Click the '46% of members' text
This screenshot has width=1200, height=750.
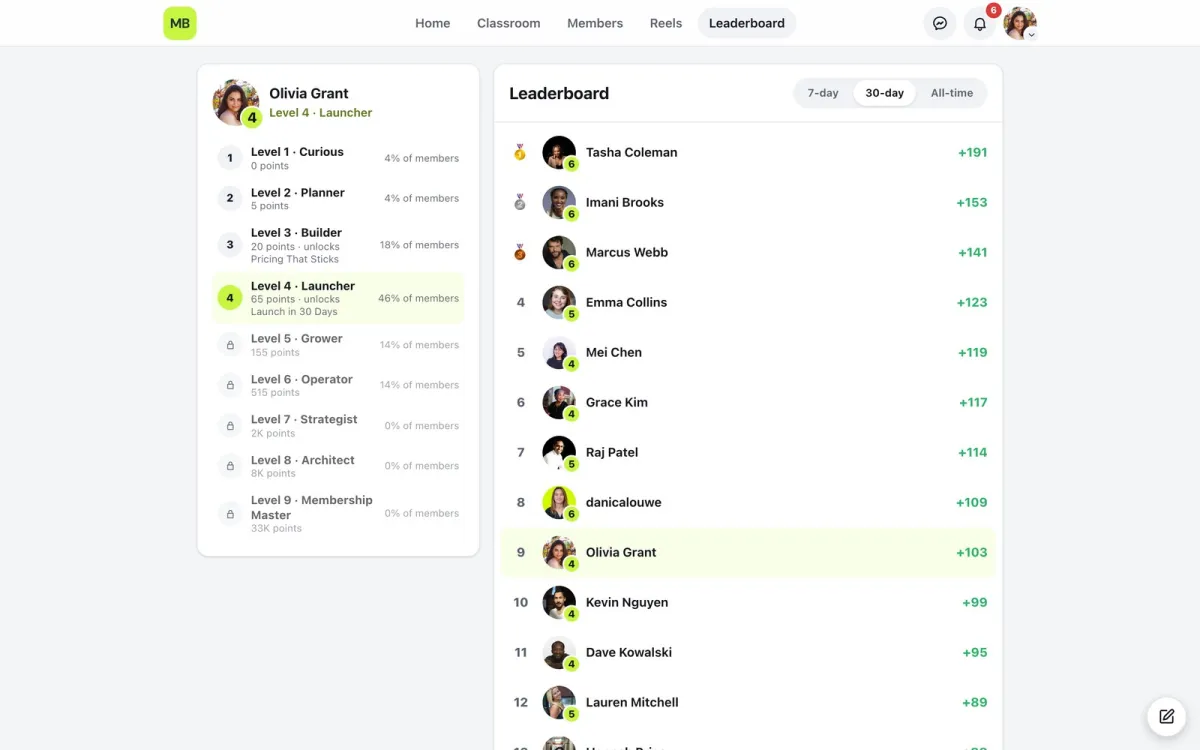[419, 298]
